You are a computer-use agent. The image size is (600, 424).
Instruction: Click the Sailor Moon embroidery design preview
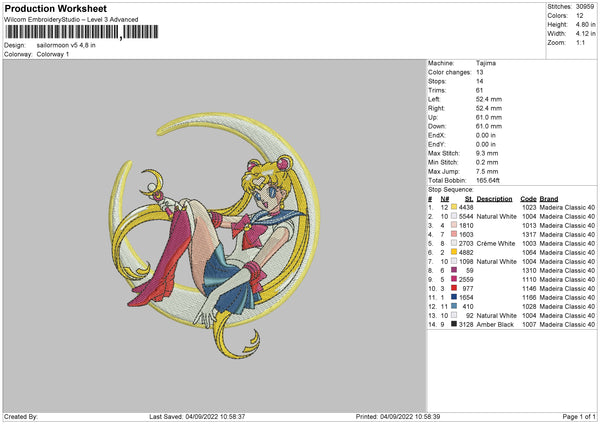point(214,236)
